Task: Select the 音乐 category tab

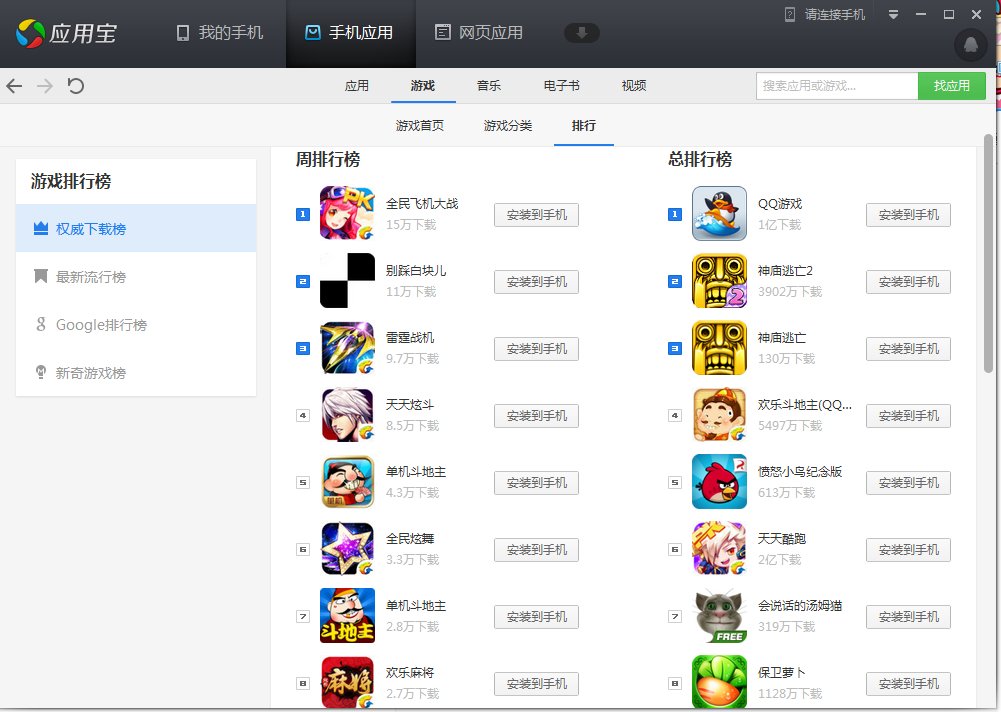Action: [489, 86]
